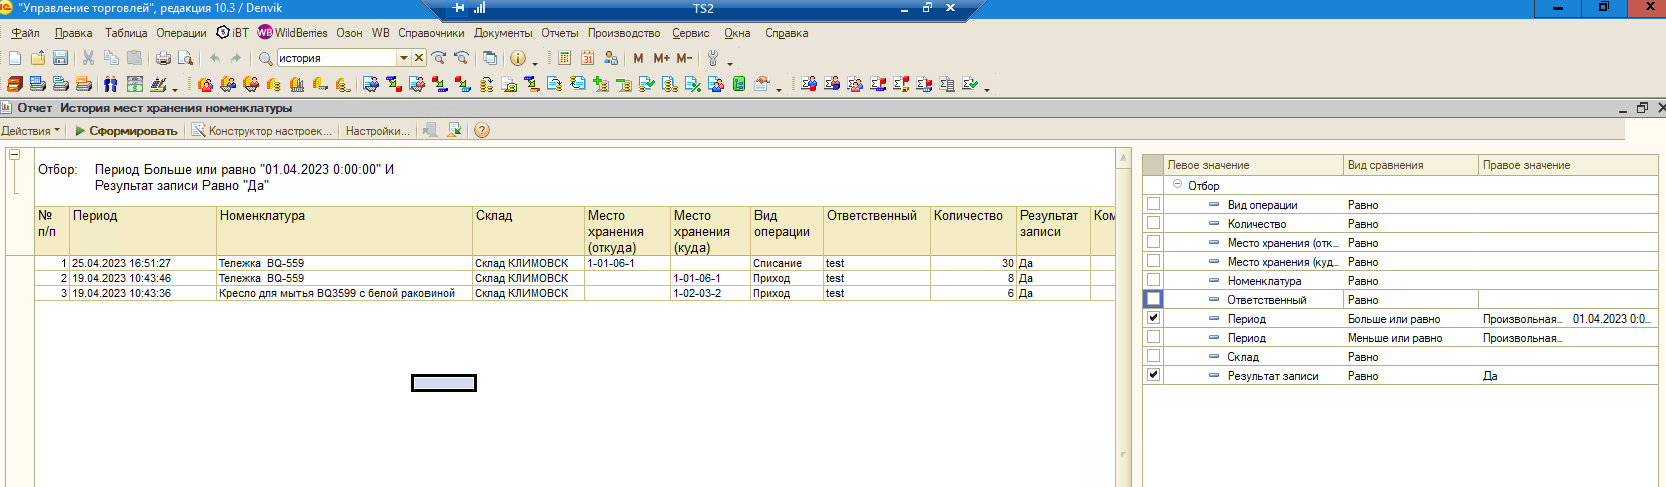1666x487 pixels.
Task: Click the info circle icon in toolbar
Action: click(x=517, y=58)
